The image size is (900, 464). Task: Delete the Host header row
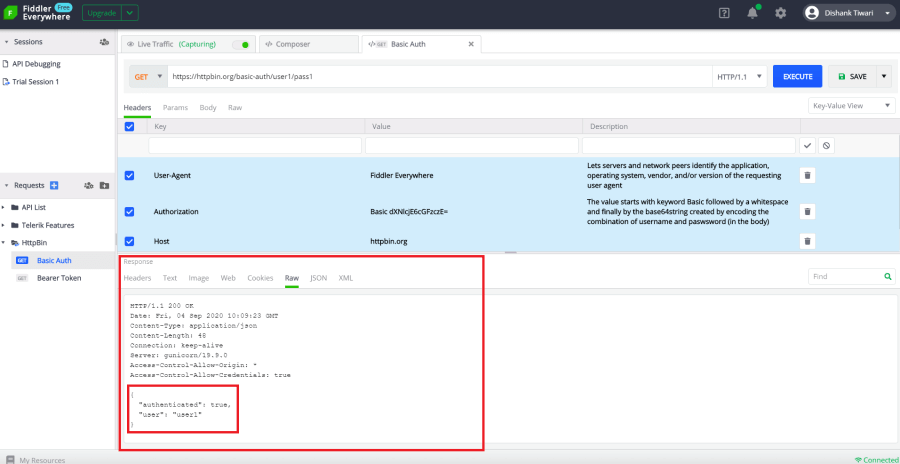tap(807, 241)
